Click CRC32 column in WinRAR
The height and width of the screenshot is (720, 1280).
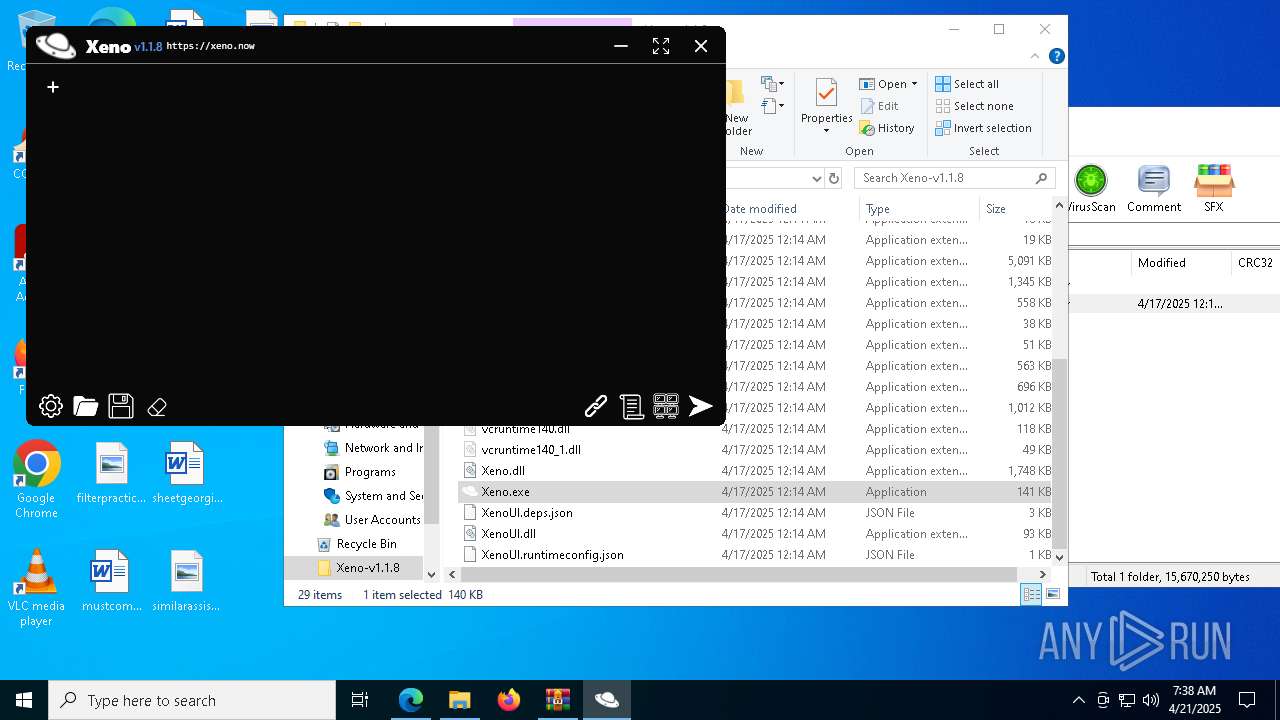coord(1255,263)
